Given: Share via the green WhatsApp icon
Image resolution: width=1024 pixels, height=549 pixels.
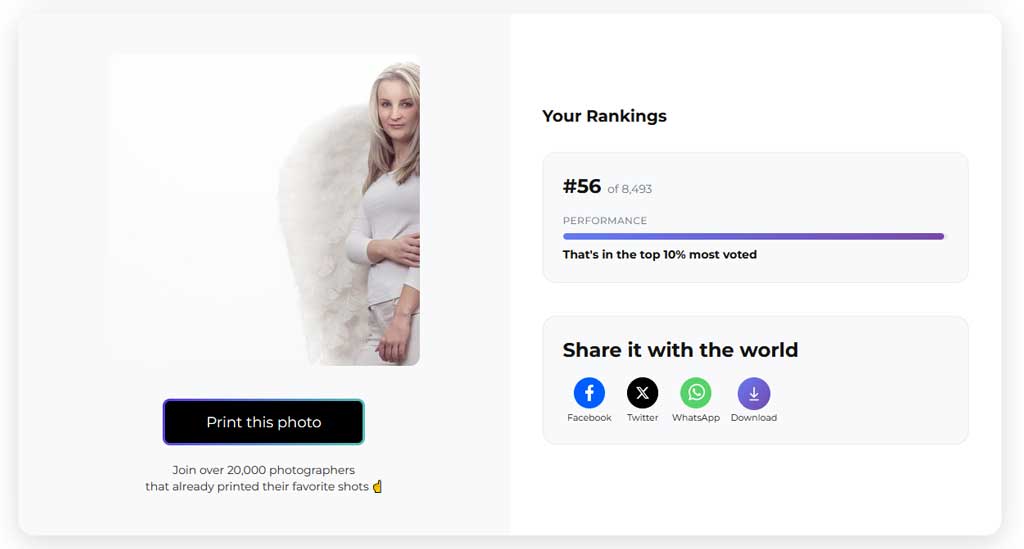Looking at the screenshot, I should coord(696,393).
